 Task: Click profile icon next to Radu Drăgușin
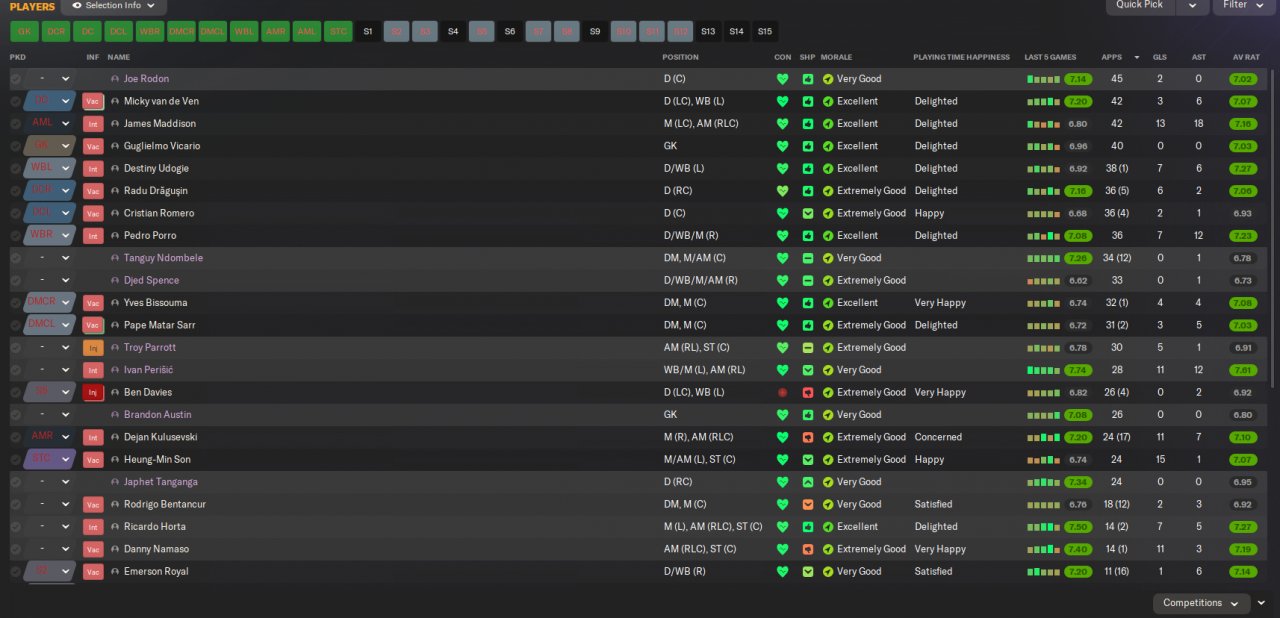(115, 191)
